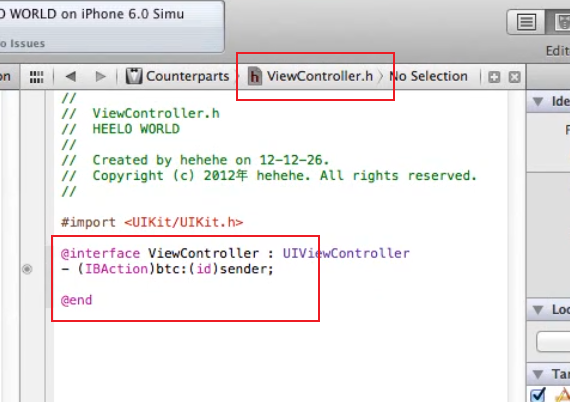This screenshot has width=570, height=402.
Task: Click the No Issues activity status
Action: click(23, 44)
